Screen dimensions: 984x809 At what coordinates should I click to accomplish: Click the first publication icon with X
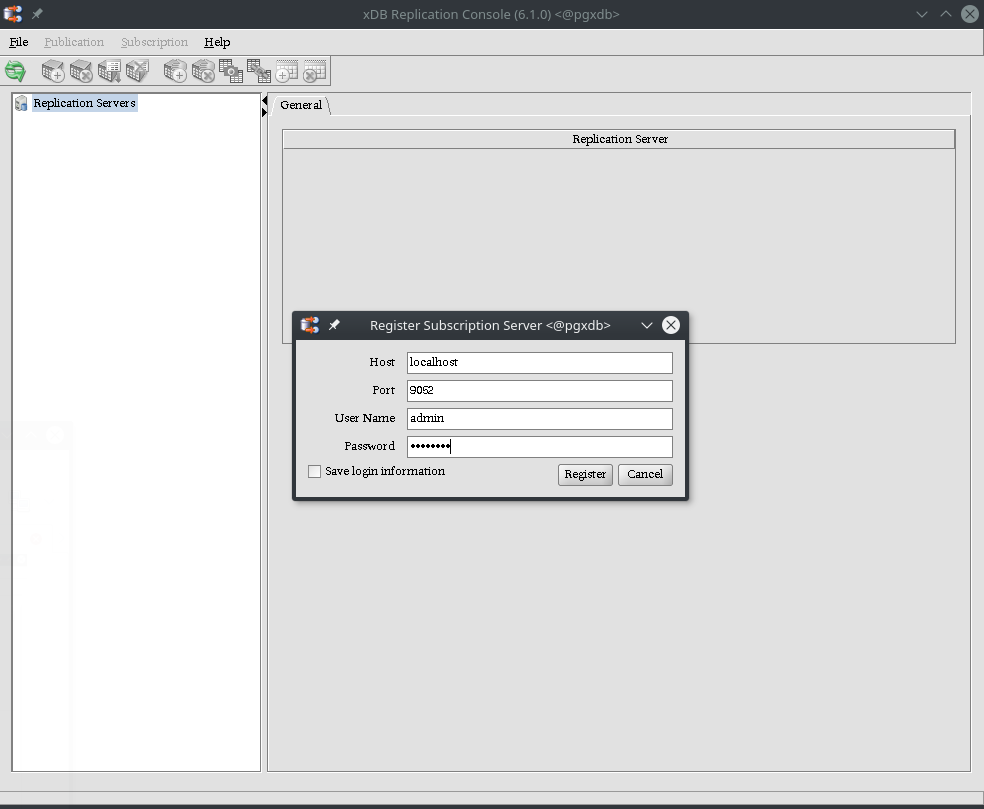point(81,71)
